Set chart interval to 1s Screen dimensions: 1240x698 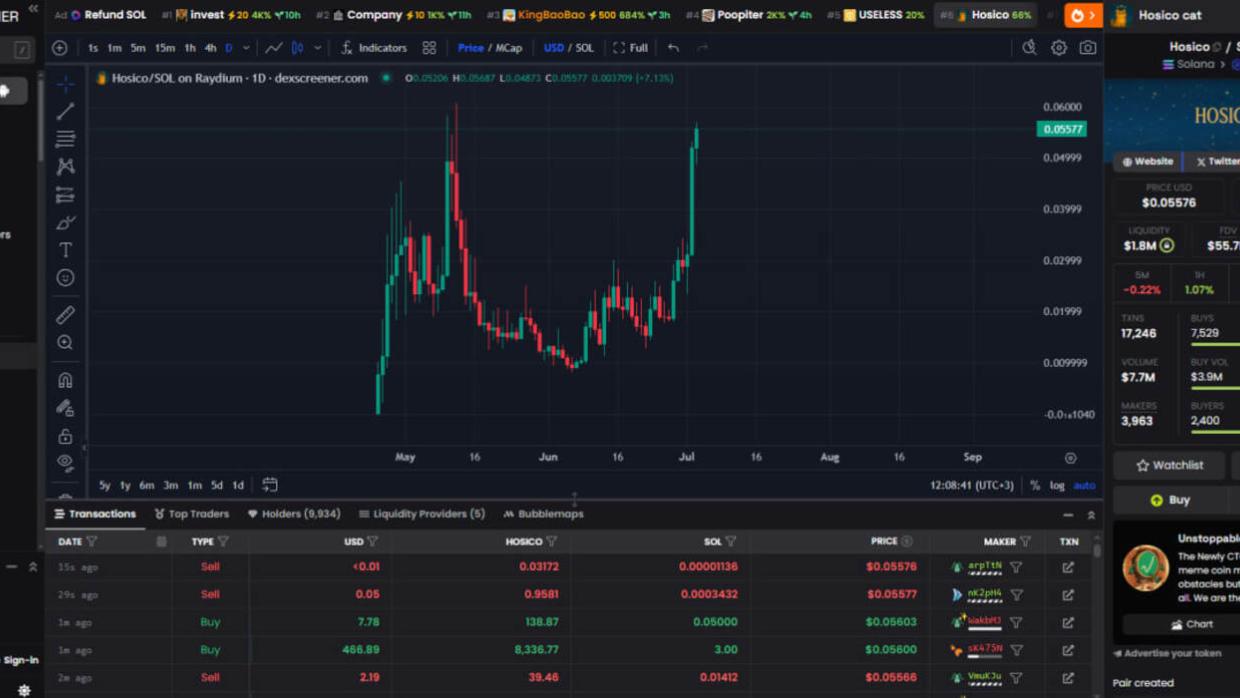93,48
